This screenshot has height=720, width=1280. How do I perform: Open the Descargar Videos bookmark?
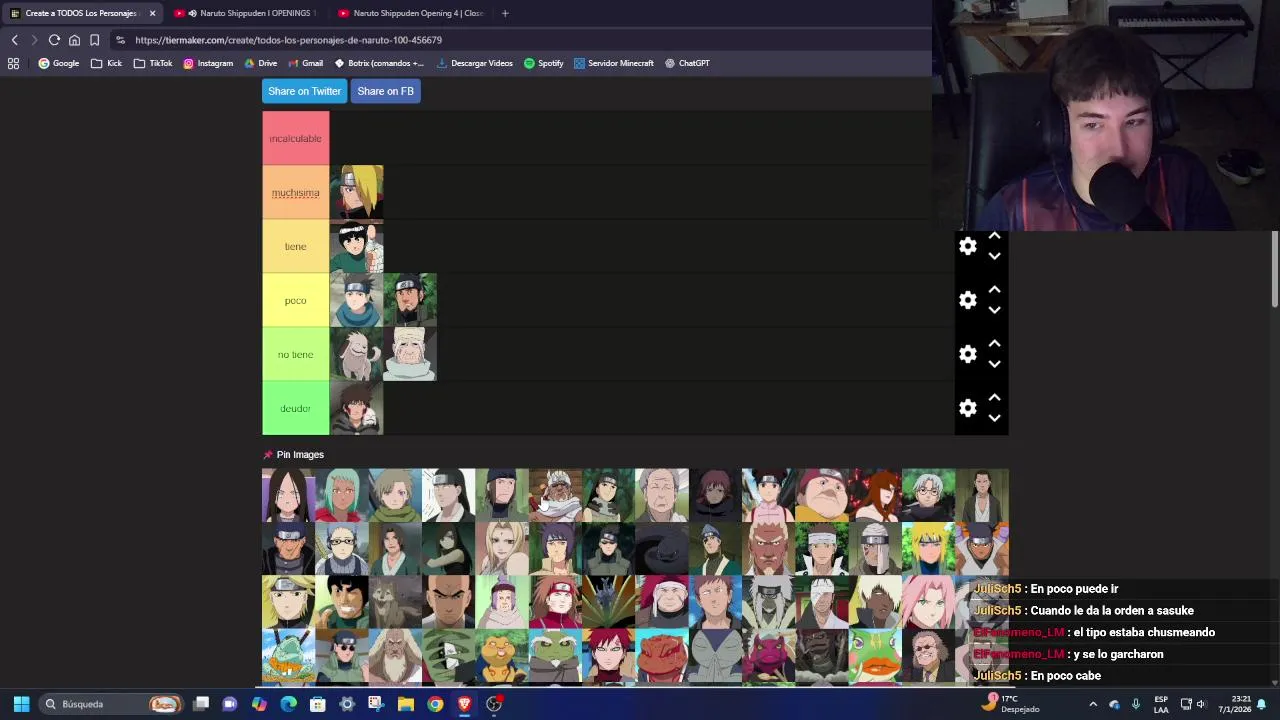tap(474, 63)
